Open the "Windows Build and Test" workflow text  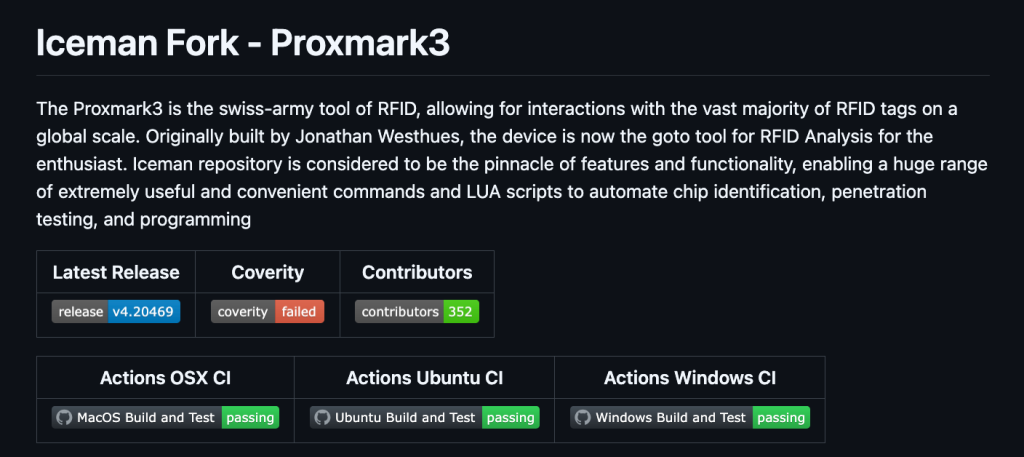(x=670, y=417)
